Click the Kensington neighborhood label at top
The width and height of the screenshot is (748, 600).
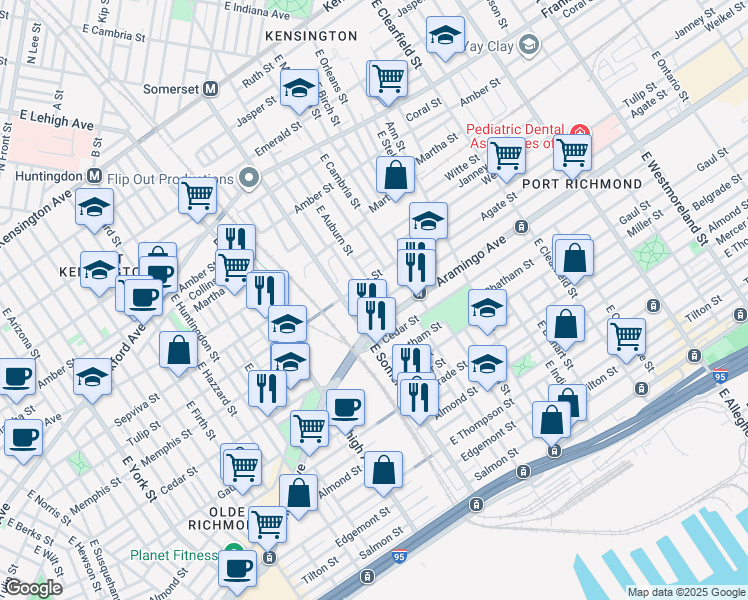(311, 36)
